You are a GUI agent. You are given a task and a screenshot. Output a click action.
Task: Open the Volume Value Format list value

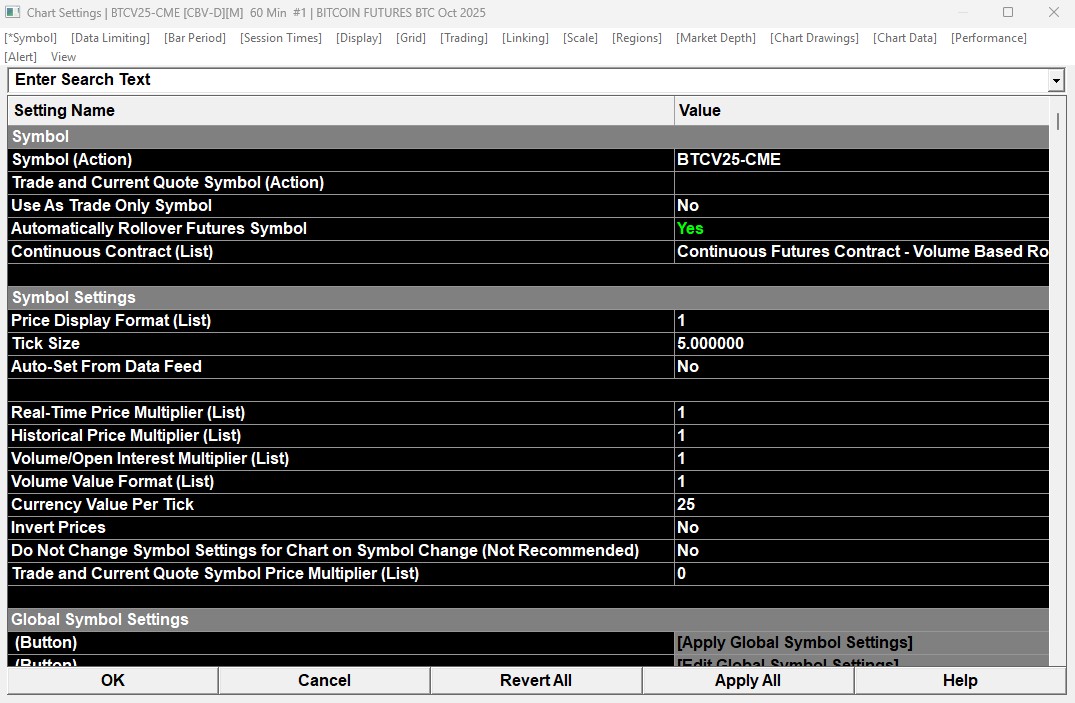862,481
